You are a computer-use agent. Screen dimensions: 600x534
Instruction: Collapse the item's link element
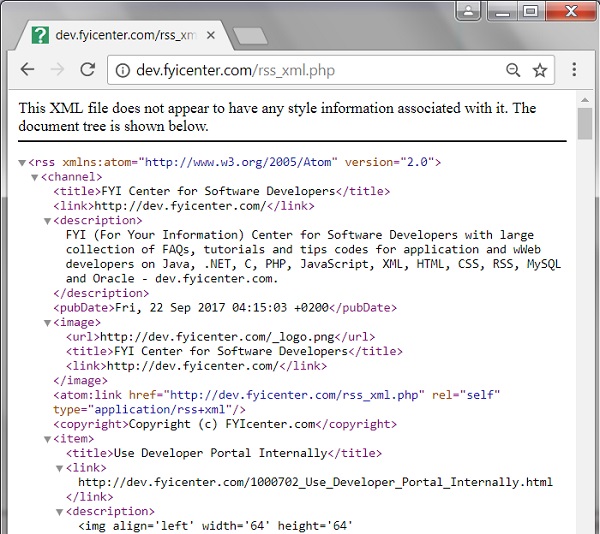click(x=60, y=469)
